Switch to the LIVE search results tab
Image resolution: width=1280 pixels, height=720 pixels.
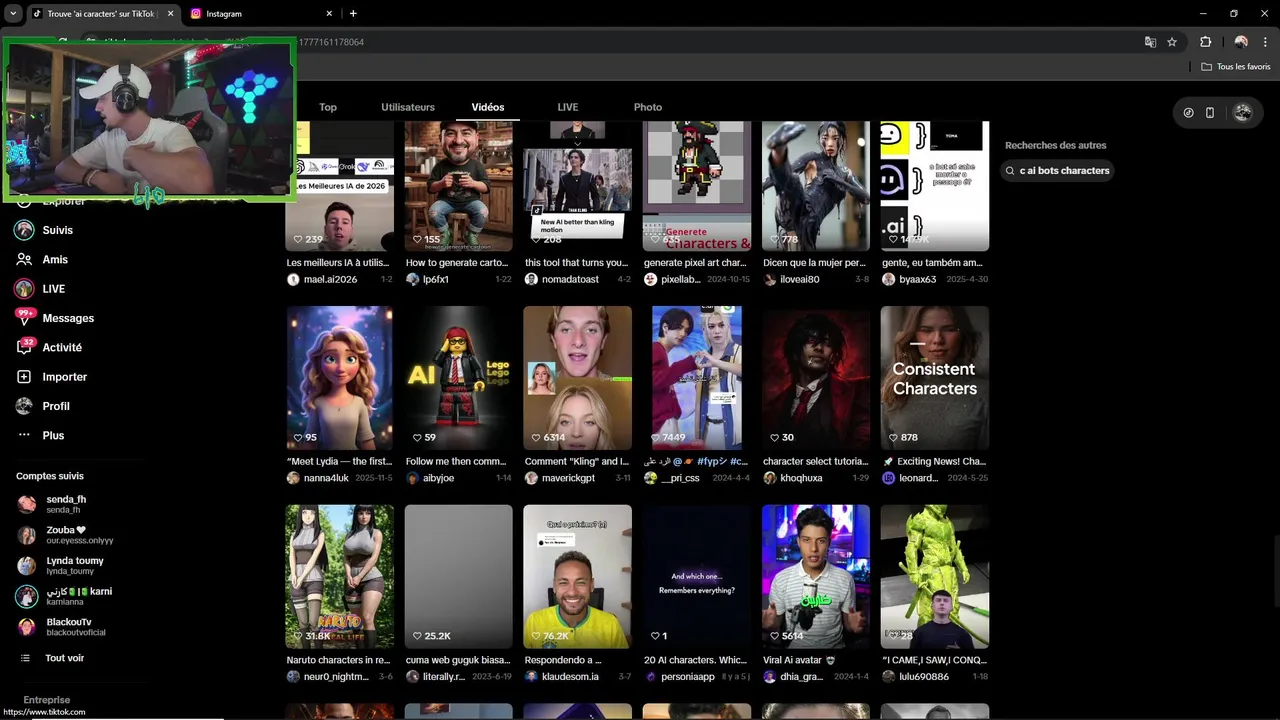pos(568,107)
